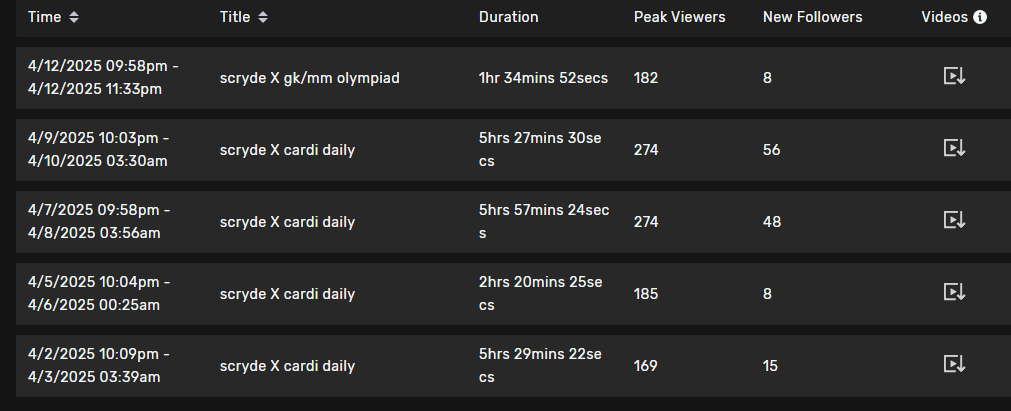Click the 56 new followers value

(x=771, y=150)
